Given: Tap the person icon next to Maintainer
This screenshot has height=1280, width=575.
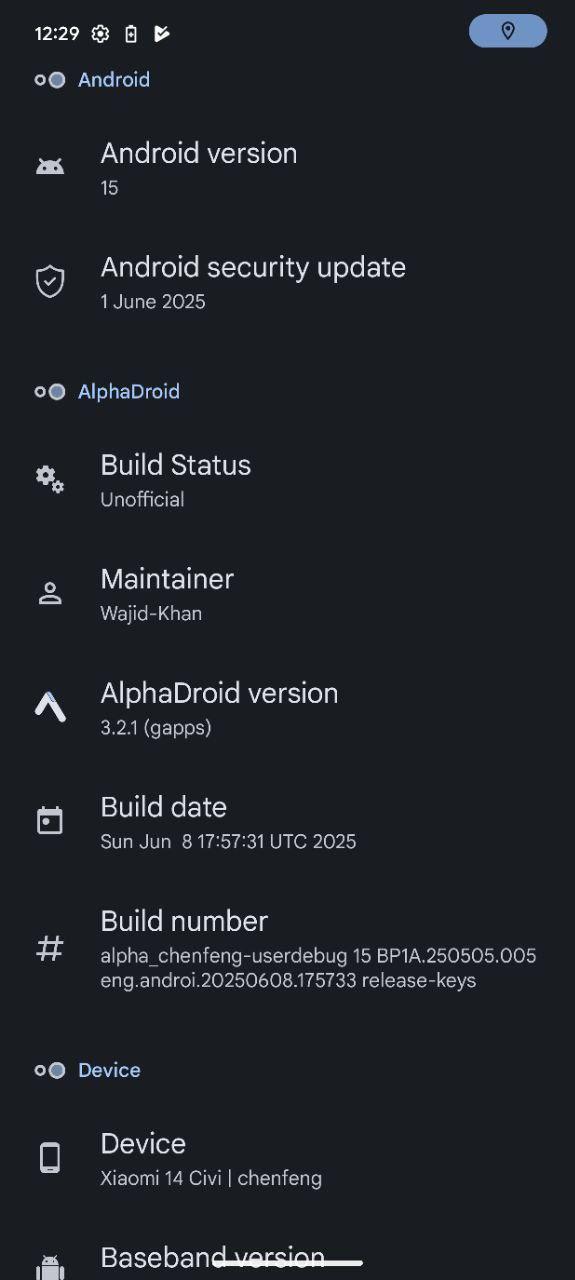Looking at the screenshot, I should tap(50, 593).
